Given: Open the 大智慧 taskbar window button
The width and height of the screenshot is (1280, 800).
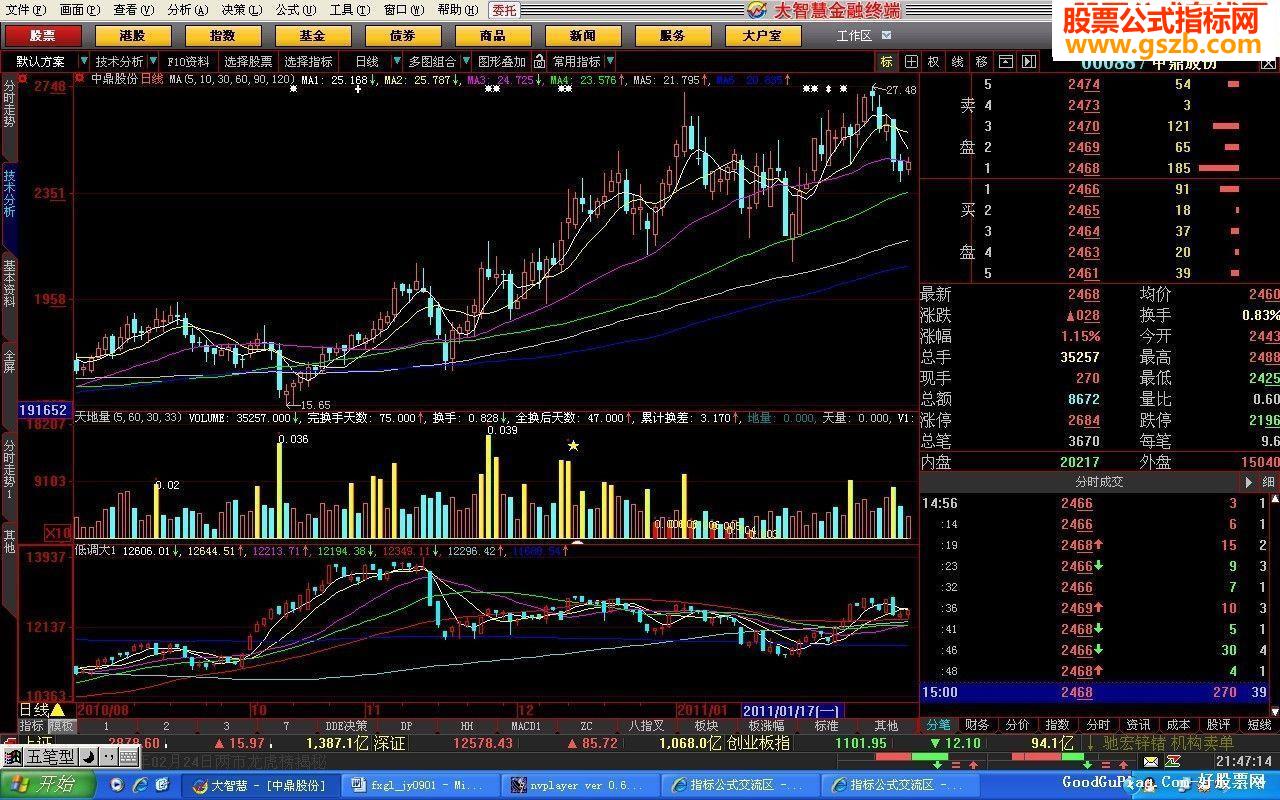Looking at the screenshot, I should (260, 785).
